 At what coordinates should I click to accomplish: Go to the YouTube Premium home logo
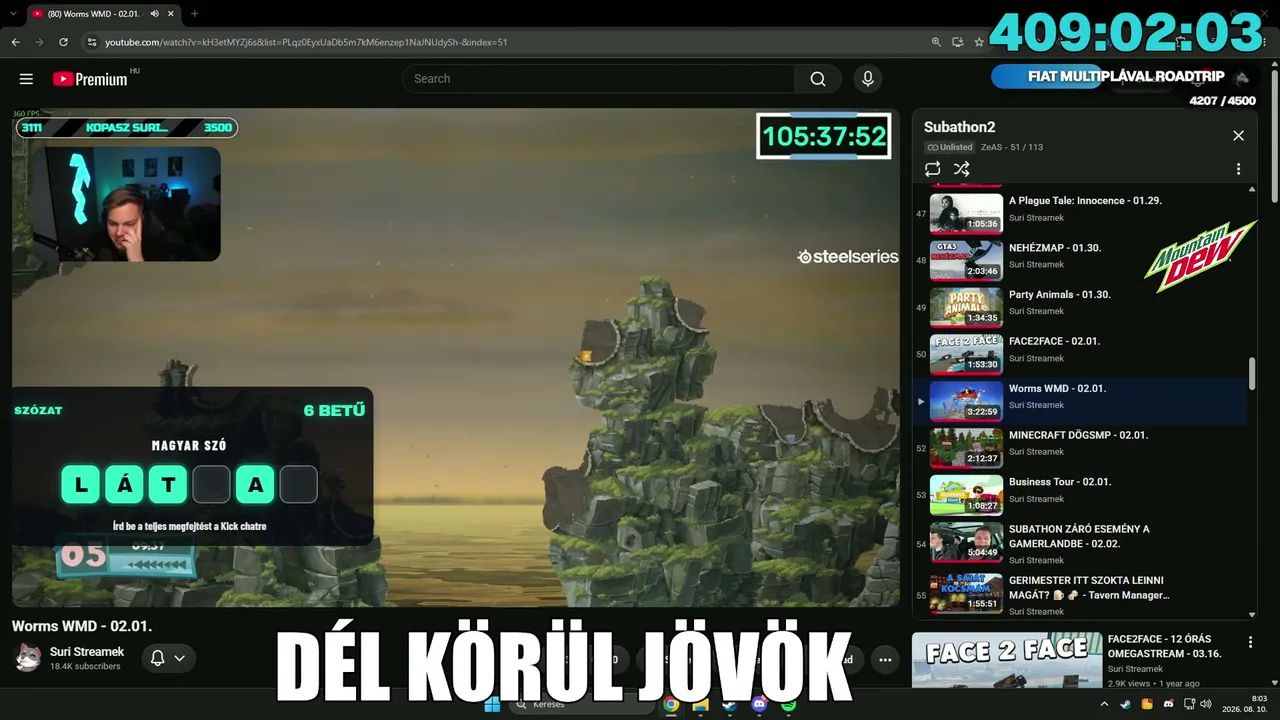tap(90, 79)
